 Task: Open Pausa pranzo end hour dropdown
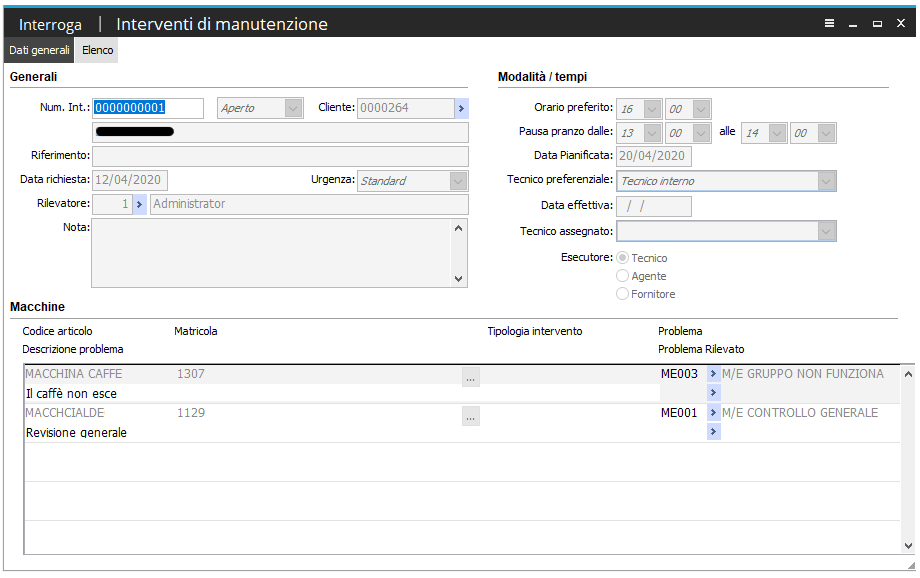pyautogui.click(x=777, y=133)
